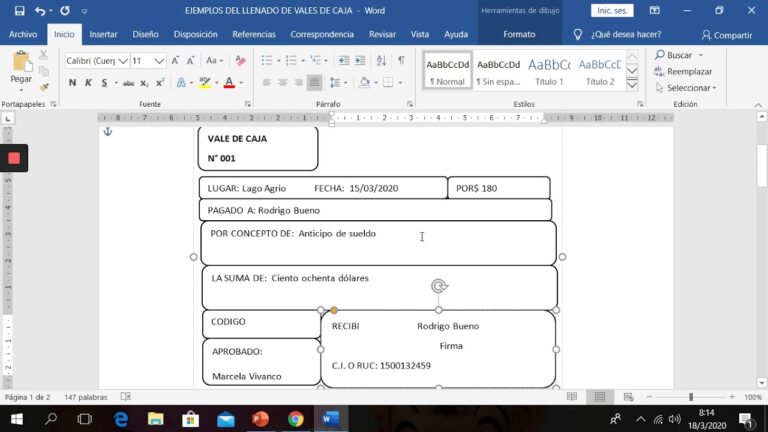Switch to Web Layout view in status bar
This screenshot has width=768, height=432.
[628, 397]
